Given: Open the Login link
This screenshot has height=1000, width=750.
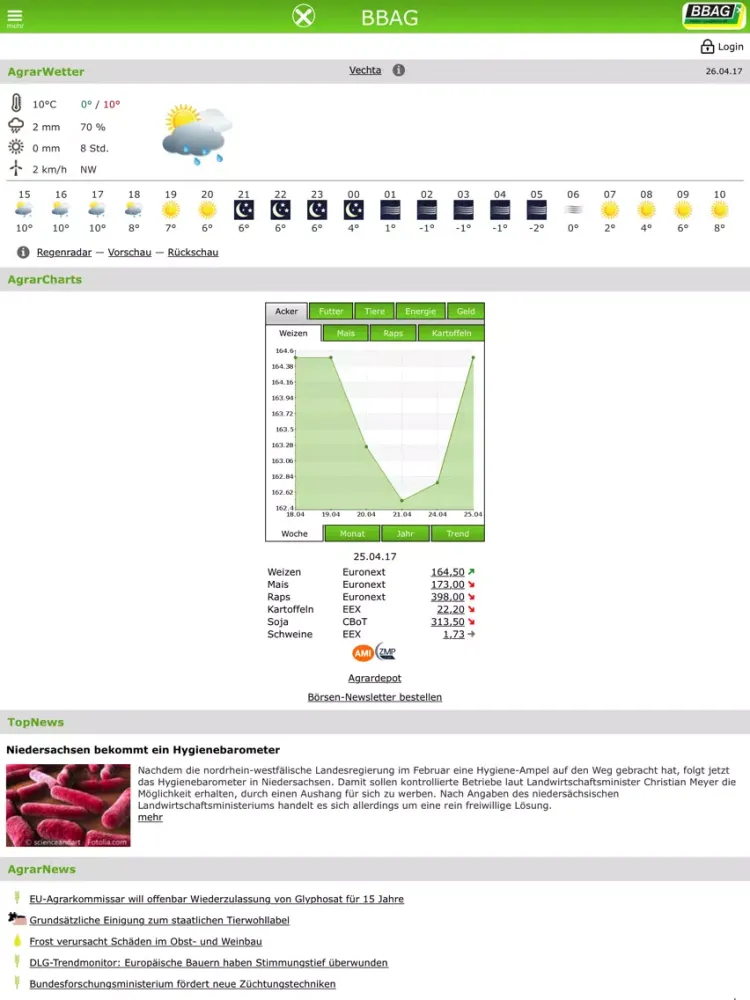Looking at the screenshot, I should (x=730, y=47).
